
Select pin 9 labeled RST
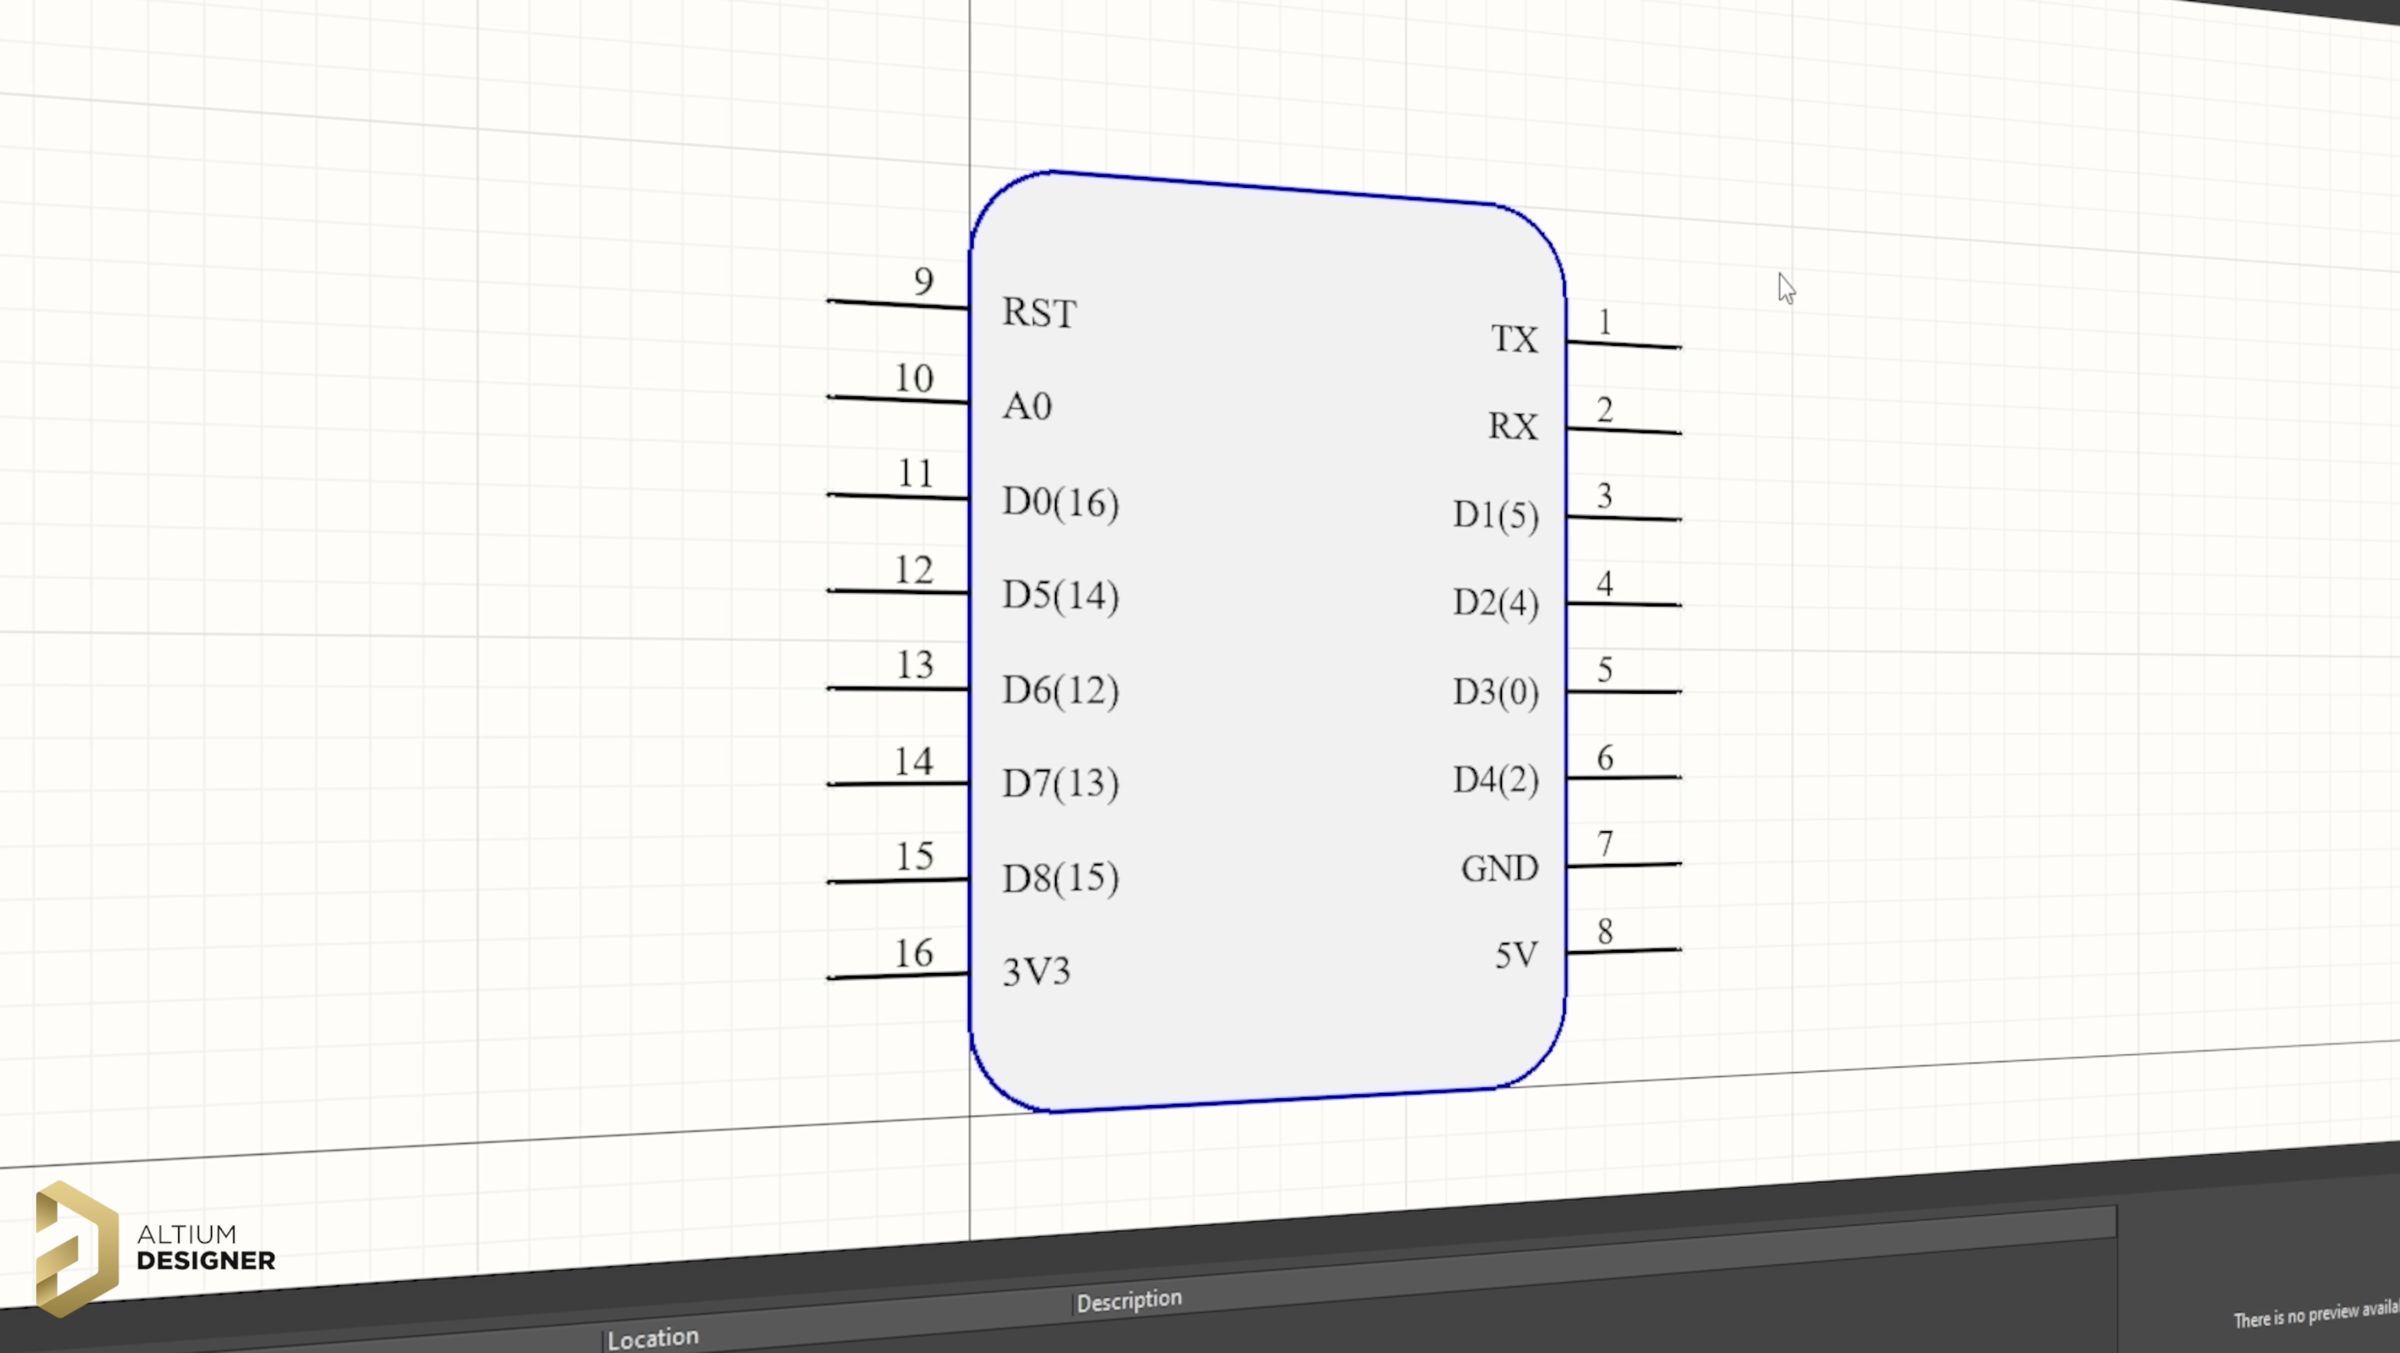897,304
